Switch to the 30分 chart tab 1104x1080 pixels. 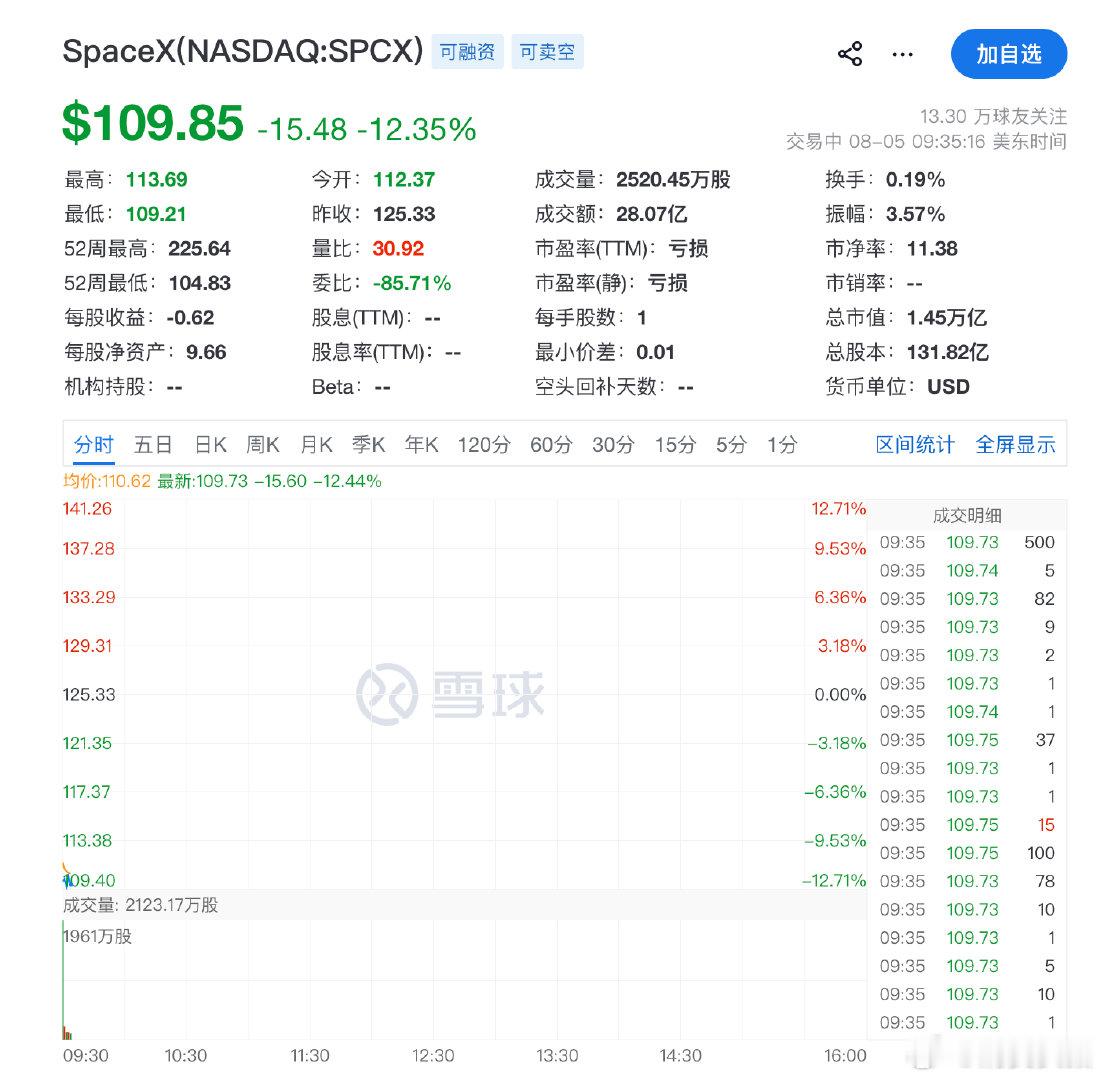pos(613,445)
